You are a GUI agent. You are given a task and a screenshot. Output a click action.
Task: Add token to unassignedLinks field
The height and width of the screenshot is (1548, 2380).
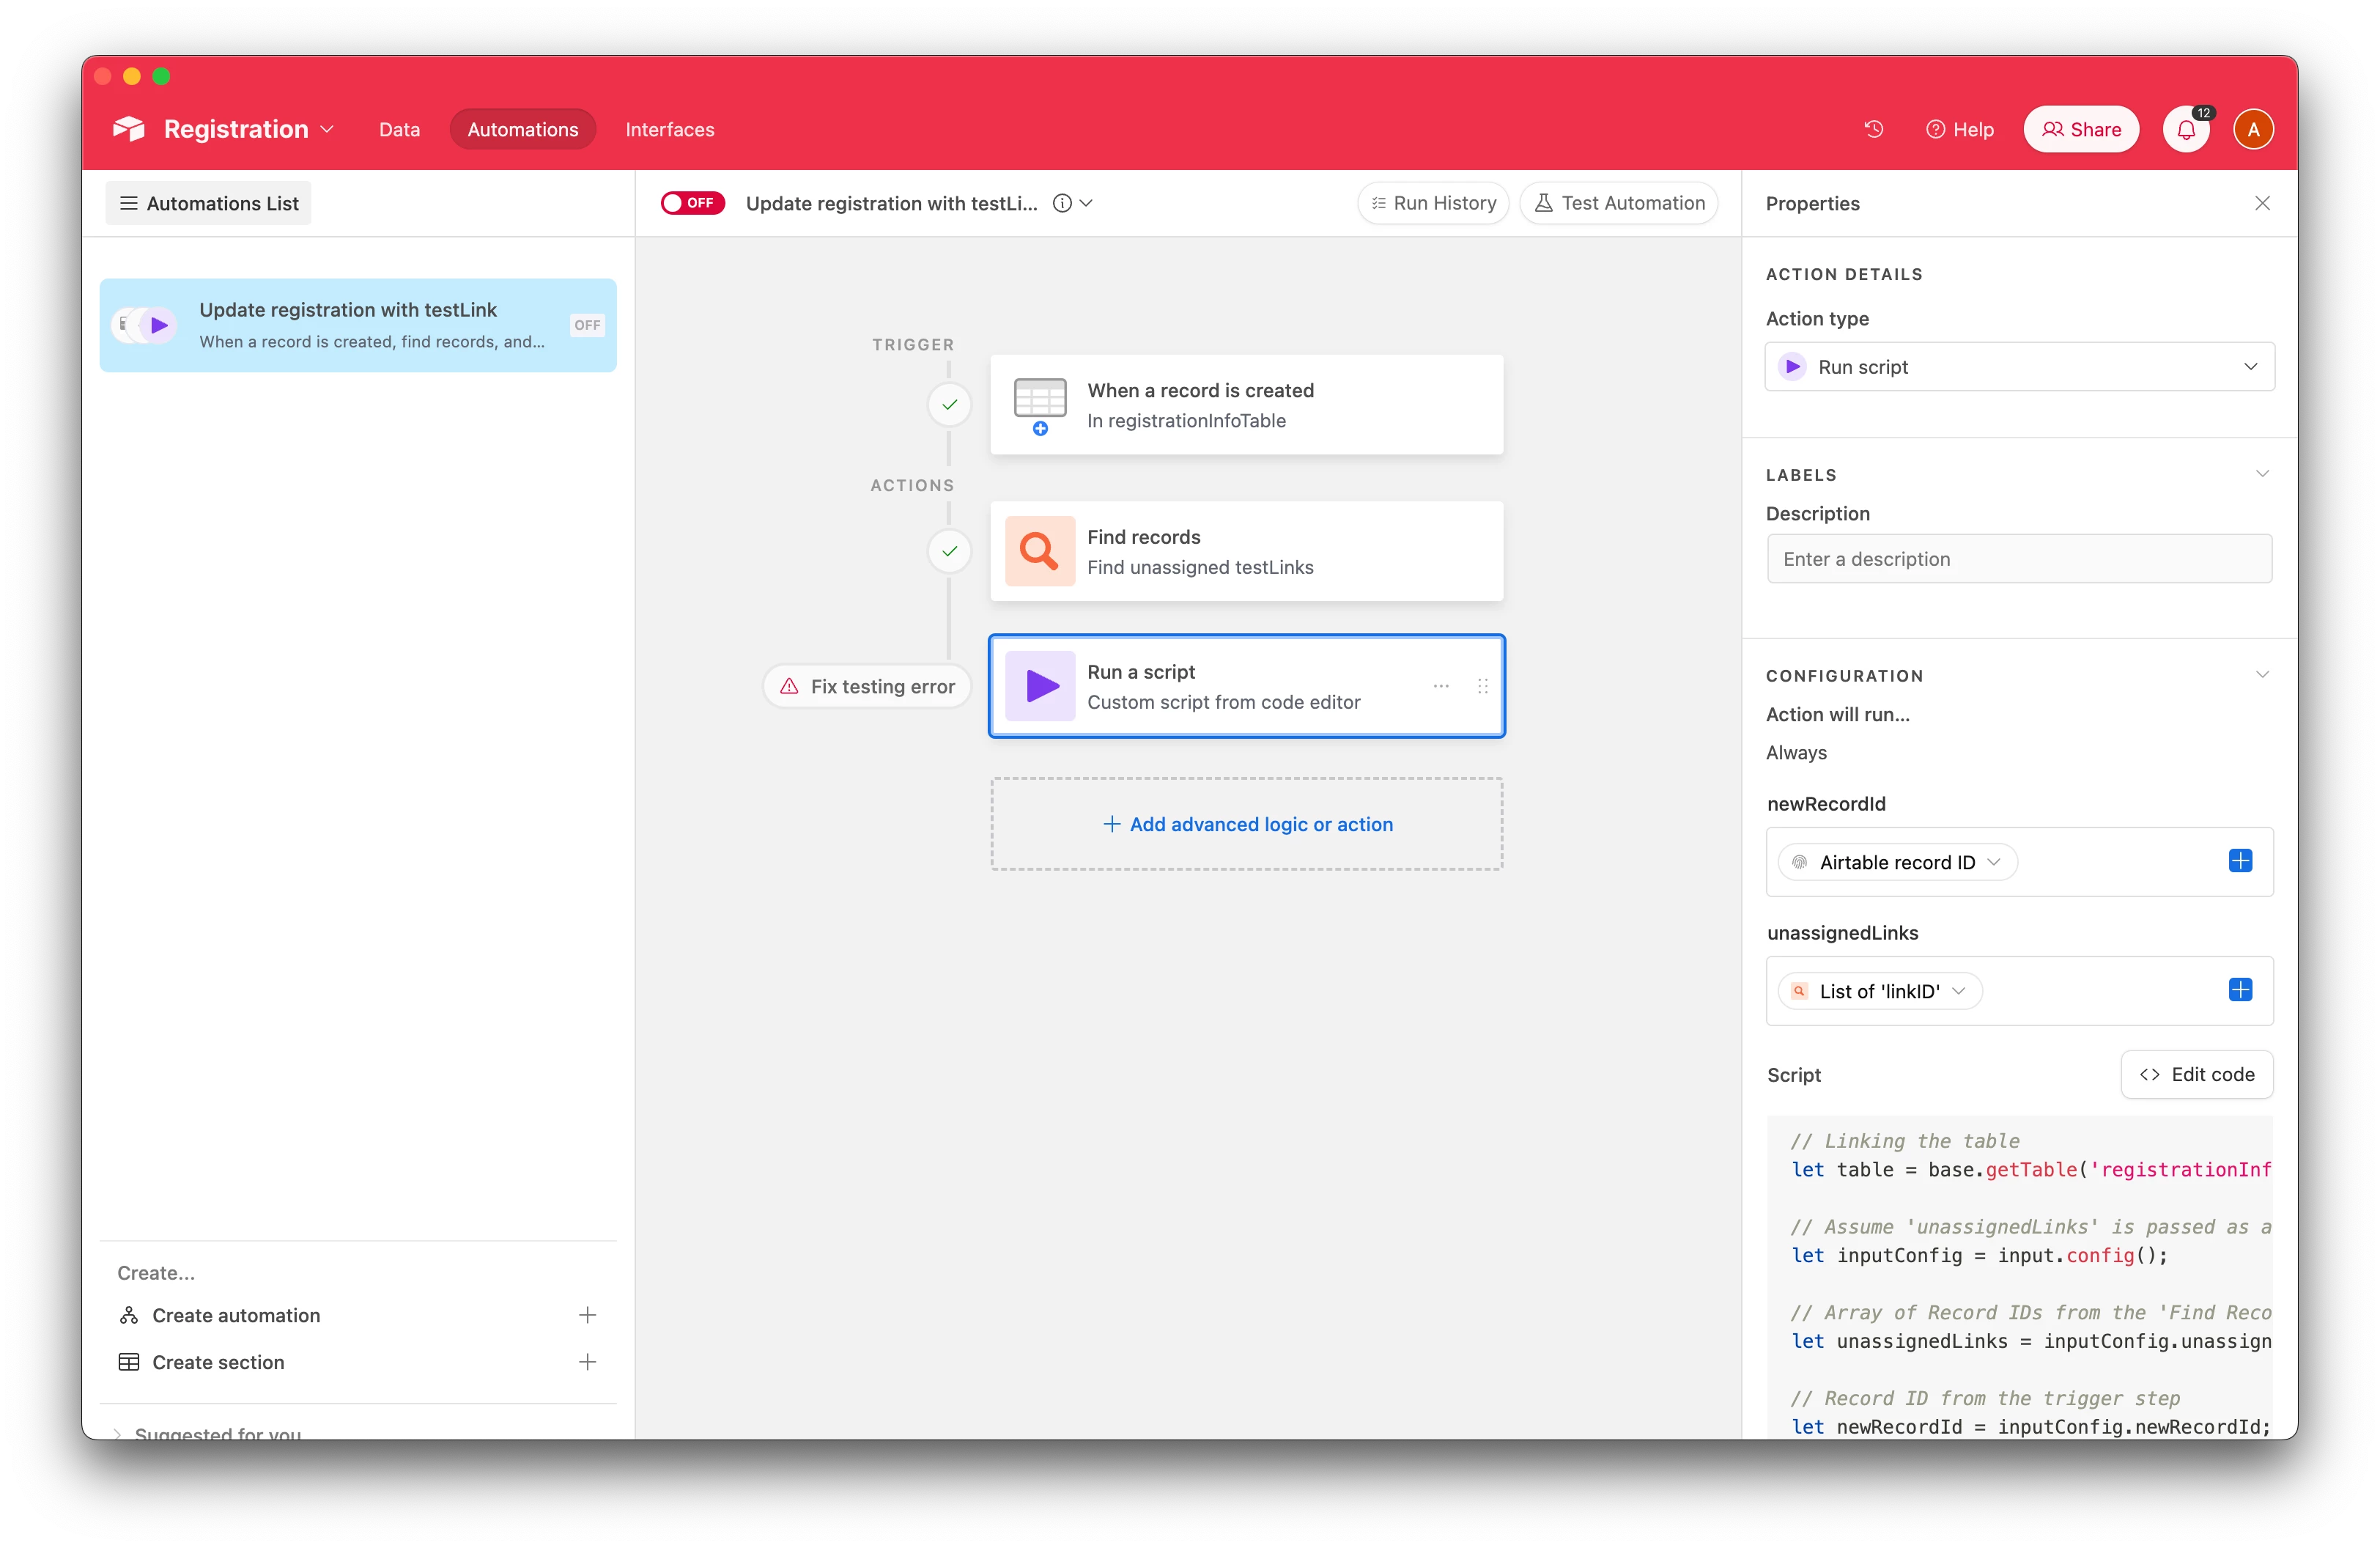[2240, 990]
